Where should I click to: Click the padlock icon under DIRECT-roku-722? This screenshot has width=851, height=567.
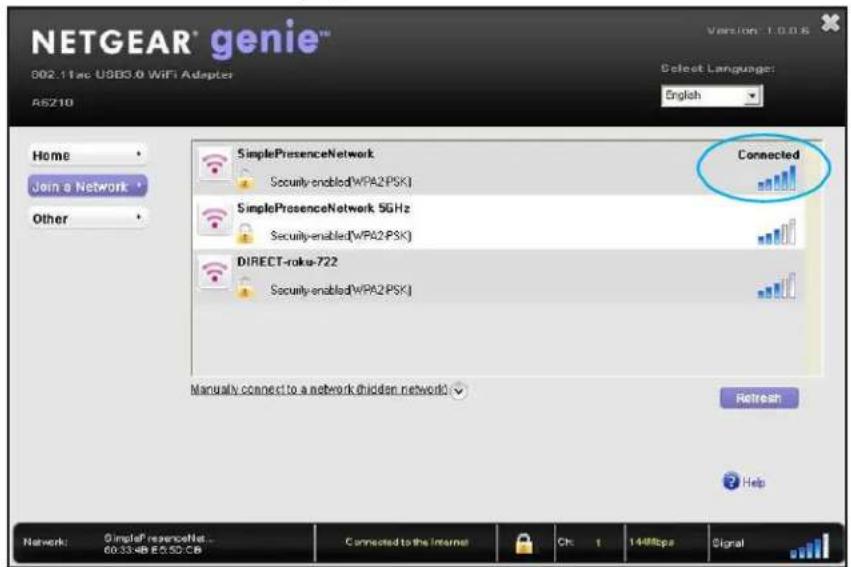click(x=245, y=288)
